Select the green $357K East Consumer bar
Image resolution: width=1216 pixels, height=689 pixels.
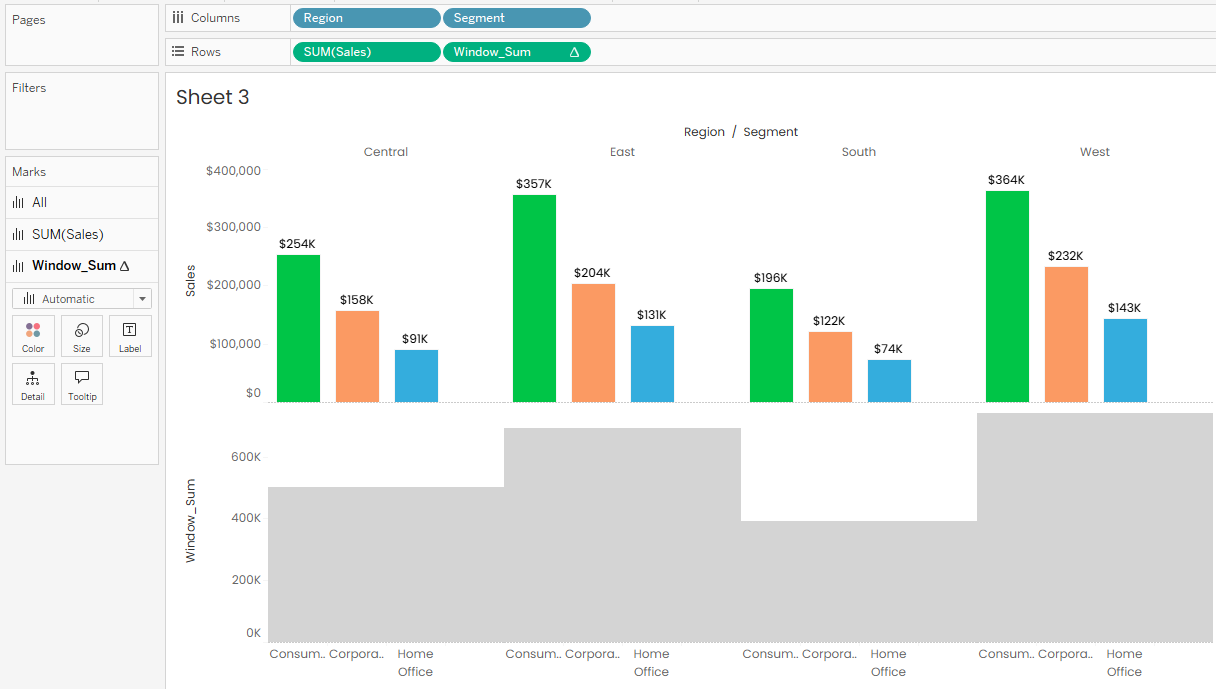(534, 298)
